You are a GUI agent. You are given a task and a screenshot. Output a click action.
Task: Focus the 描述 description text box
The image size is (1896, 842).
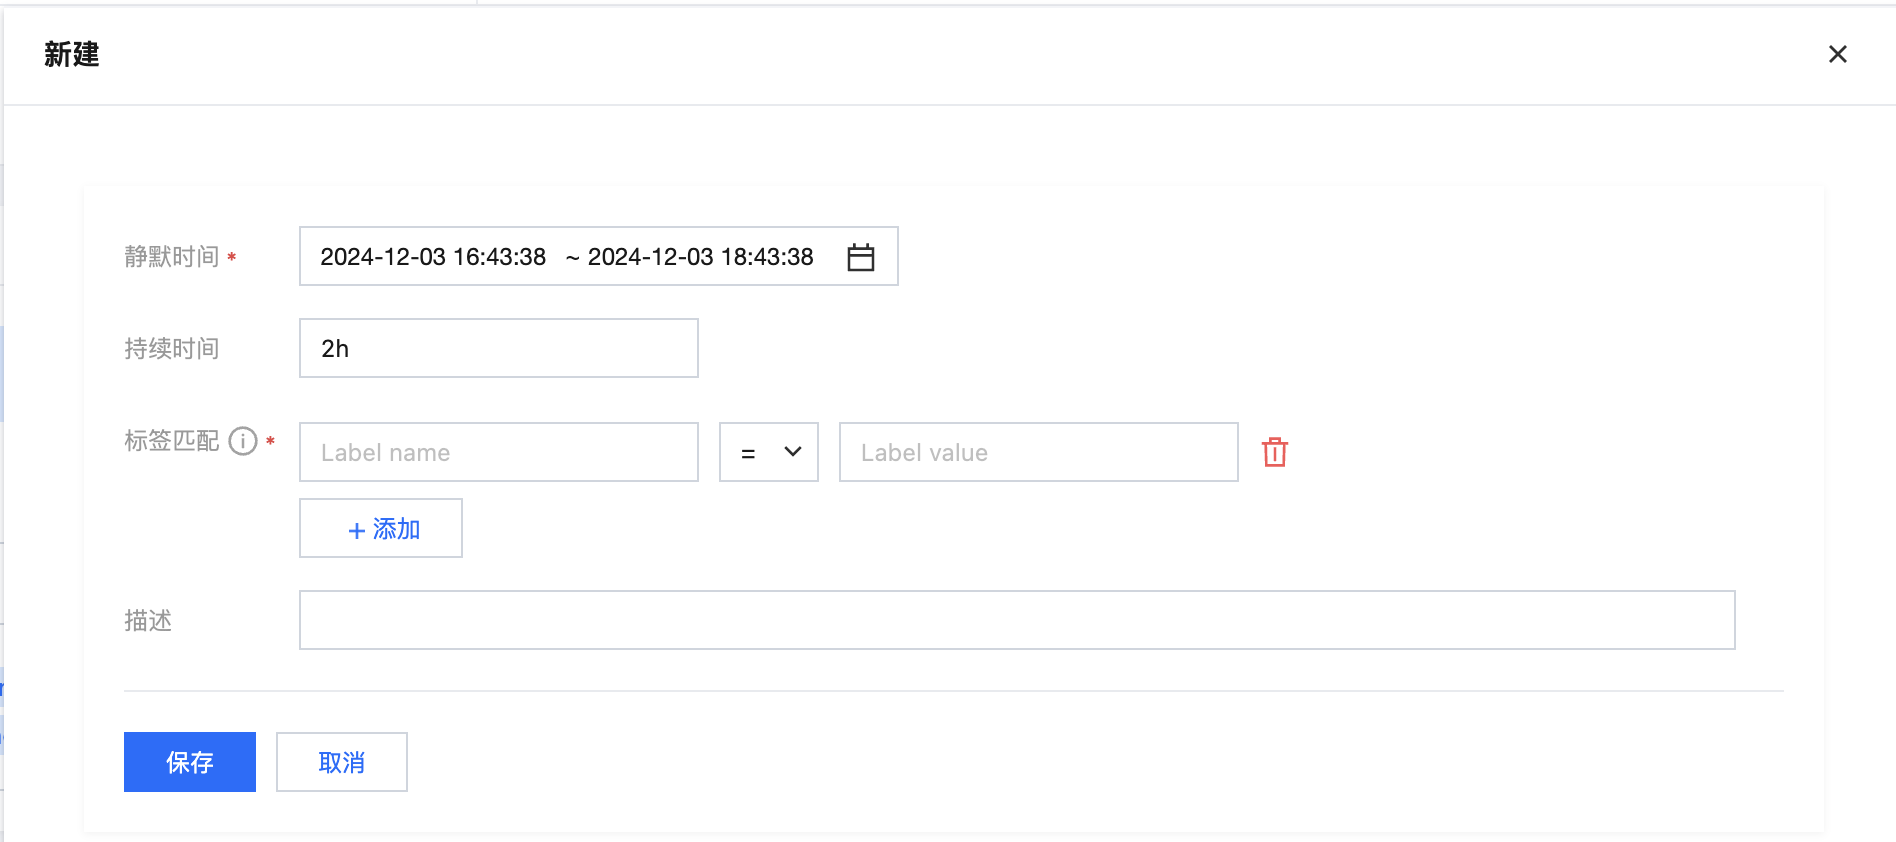[x=1017, y=620]
